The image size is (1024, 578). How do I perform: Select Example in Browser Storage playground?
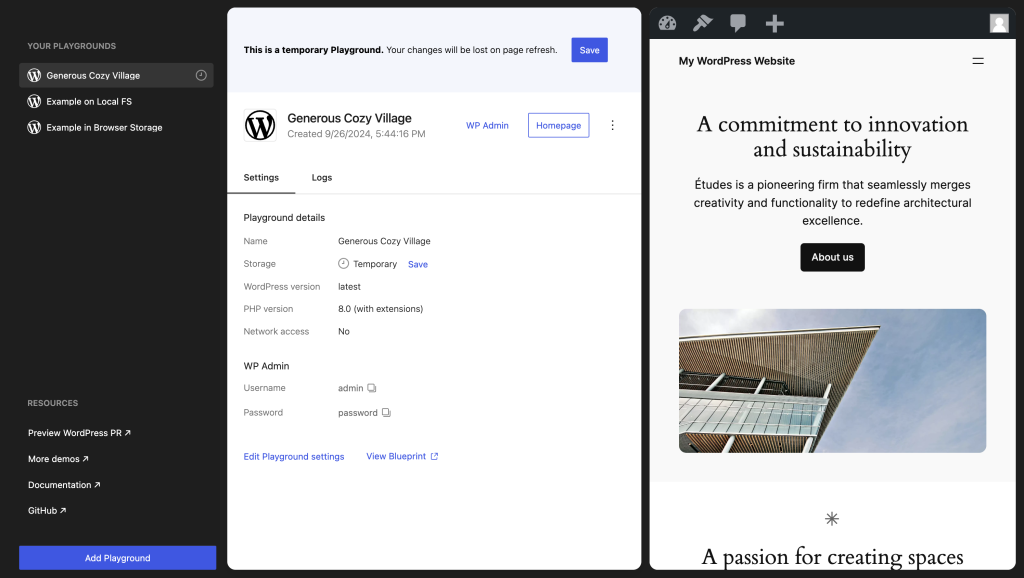116,127
